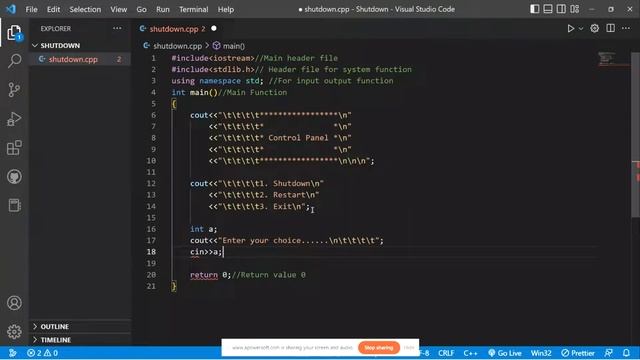This screenshot has height=360, width=640.
Task: Split the editor to the right
Action: [611, 28]
